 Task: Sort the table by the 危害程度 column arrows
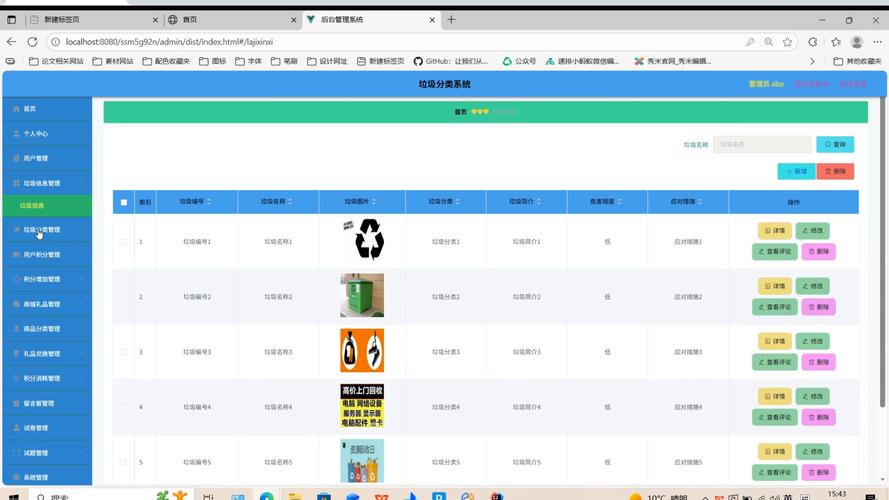click(x=619, y=202)
